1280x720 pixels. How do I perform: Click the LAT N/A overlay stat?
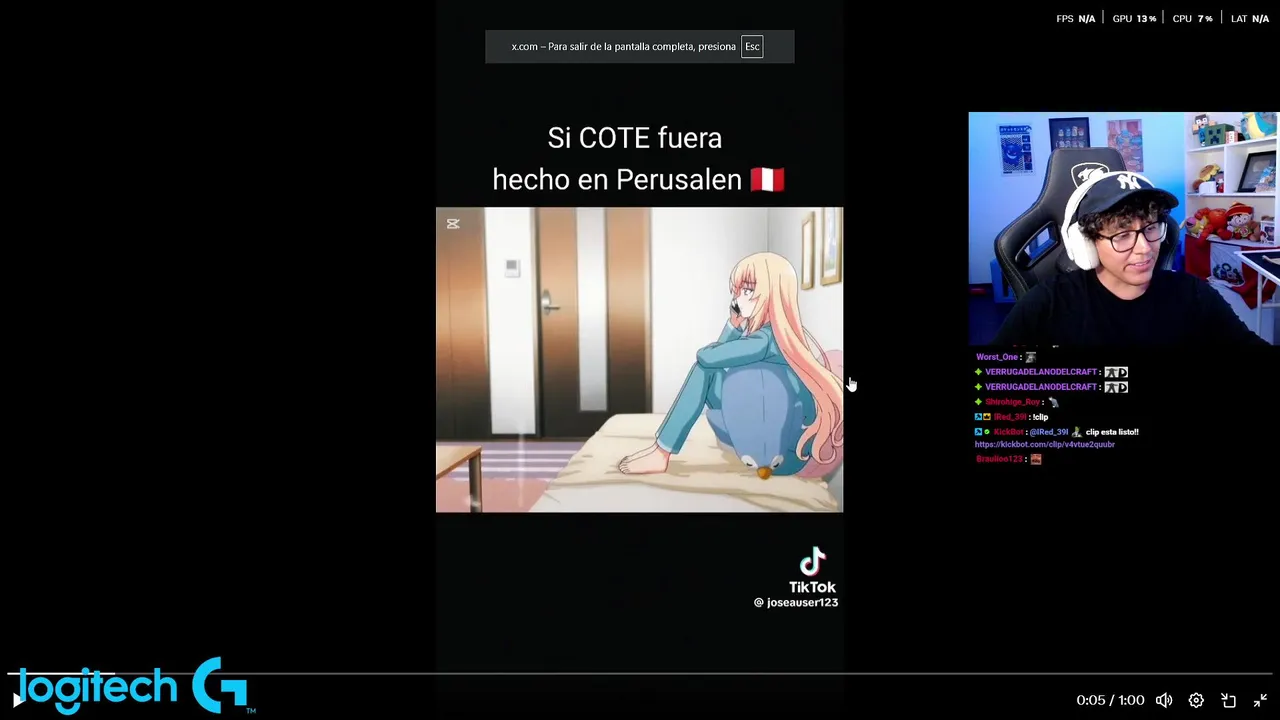click(x=1250, y=18)
